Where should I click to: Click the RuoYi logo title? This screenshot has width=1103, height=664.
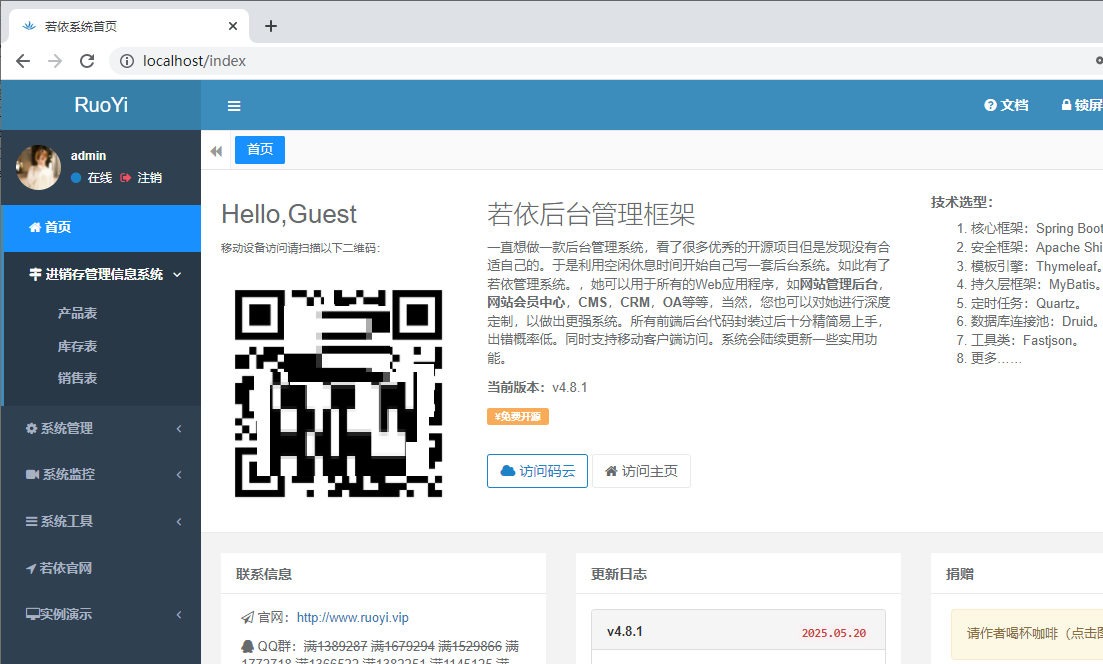point(101,105)
